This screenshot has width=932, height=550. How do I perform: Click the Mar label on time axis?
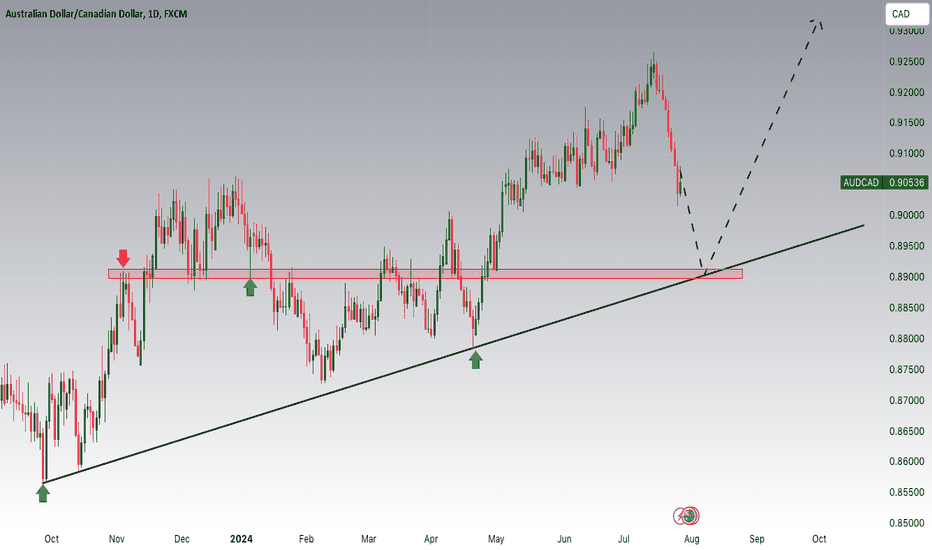click(x=369, y=539)
